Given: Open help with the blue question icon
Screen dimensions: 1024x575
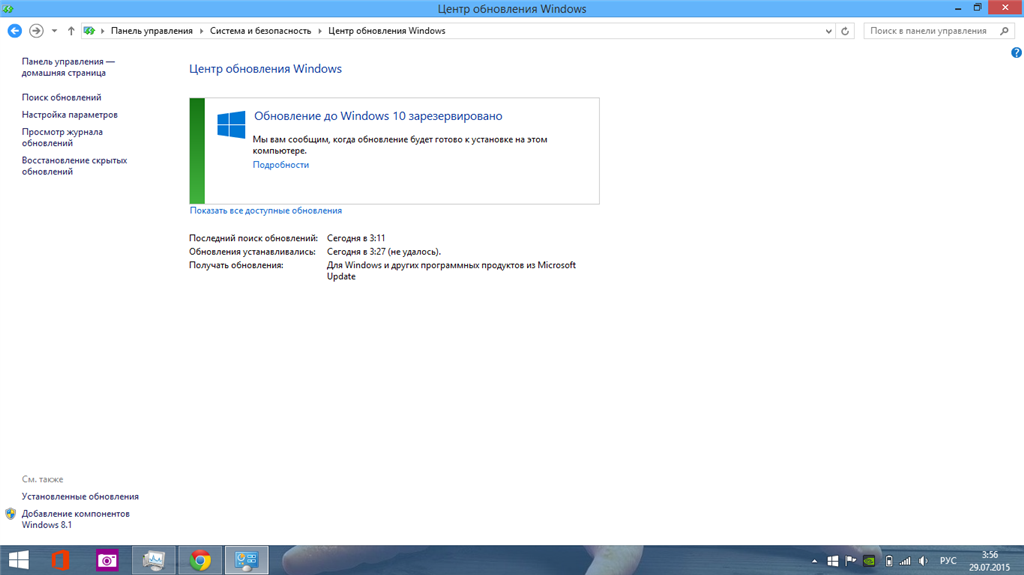Looking at the screenshot, I should coord(1016,53).
